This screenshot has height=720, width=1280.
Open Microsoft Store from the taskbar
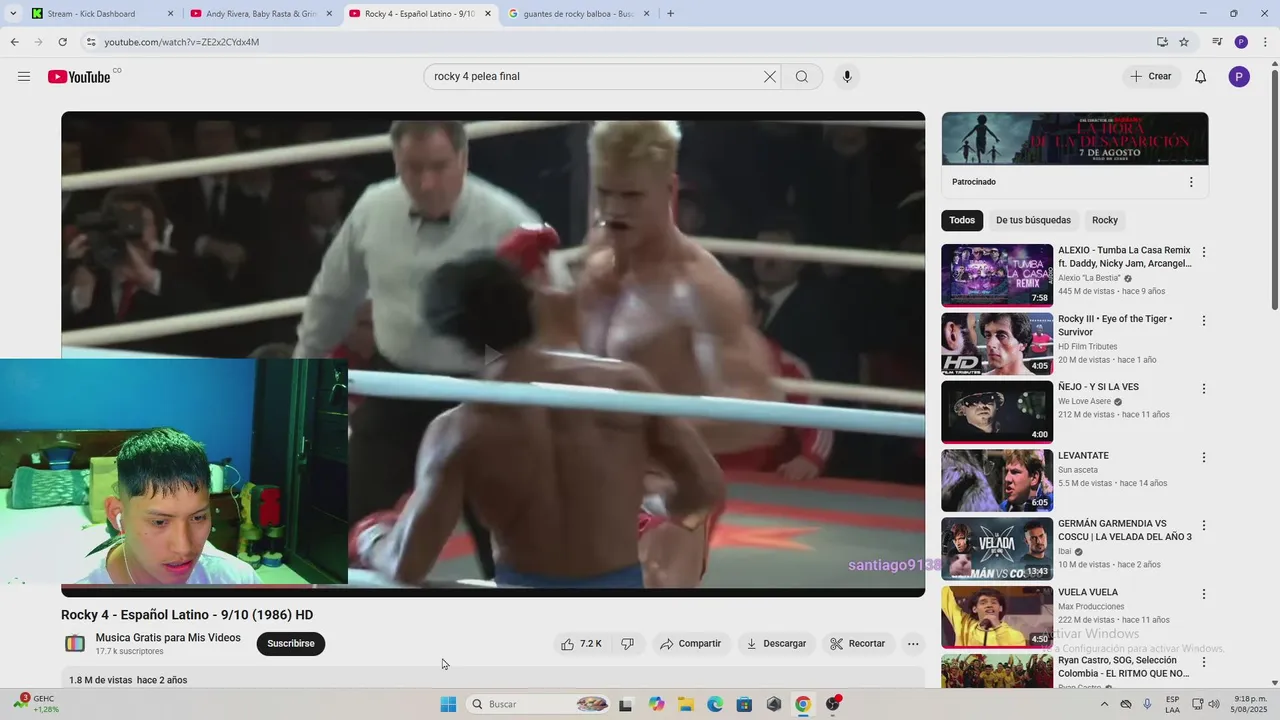744,704
